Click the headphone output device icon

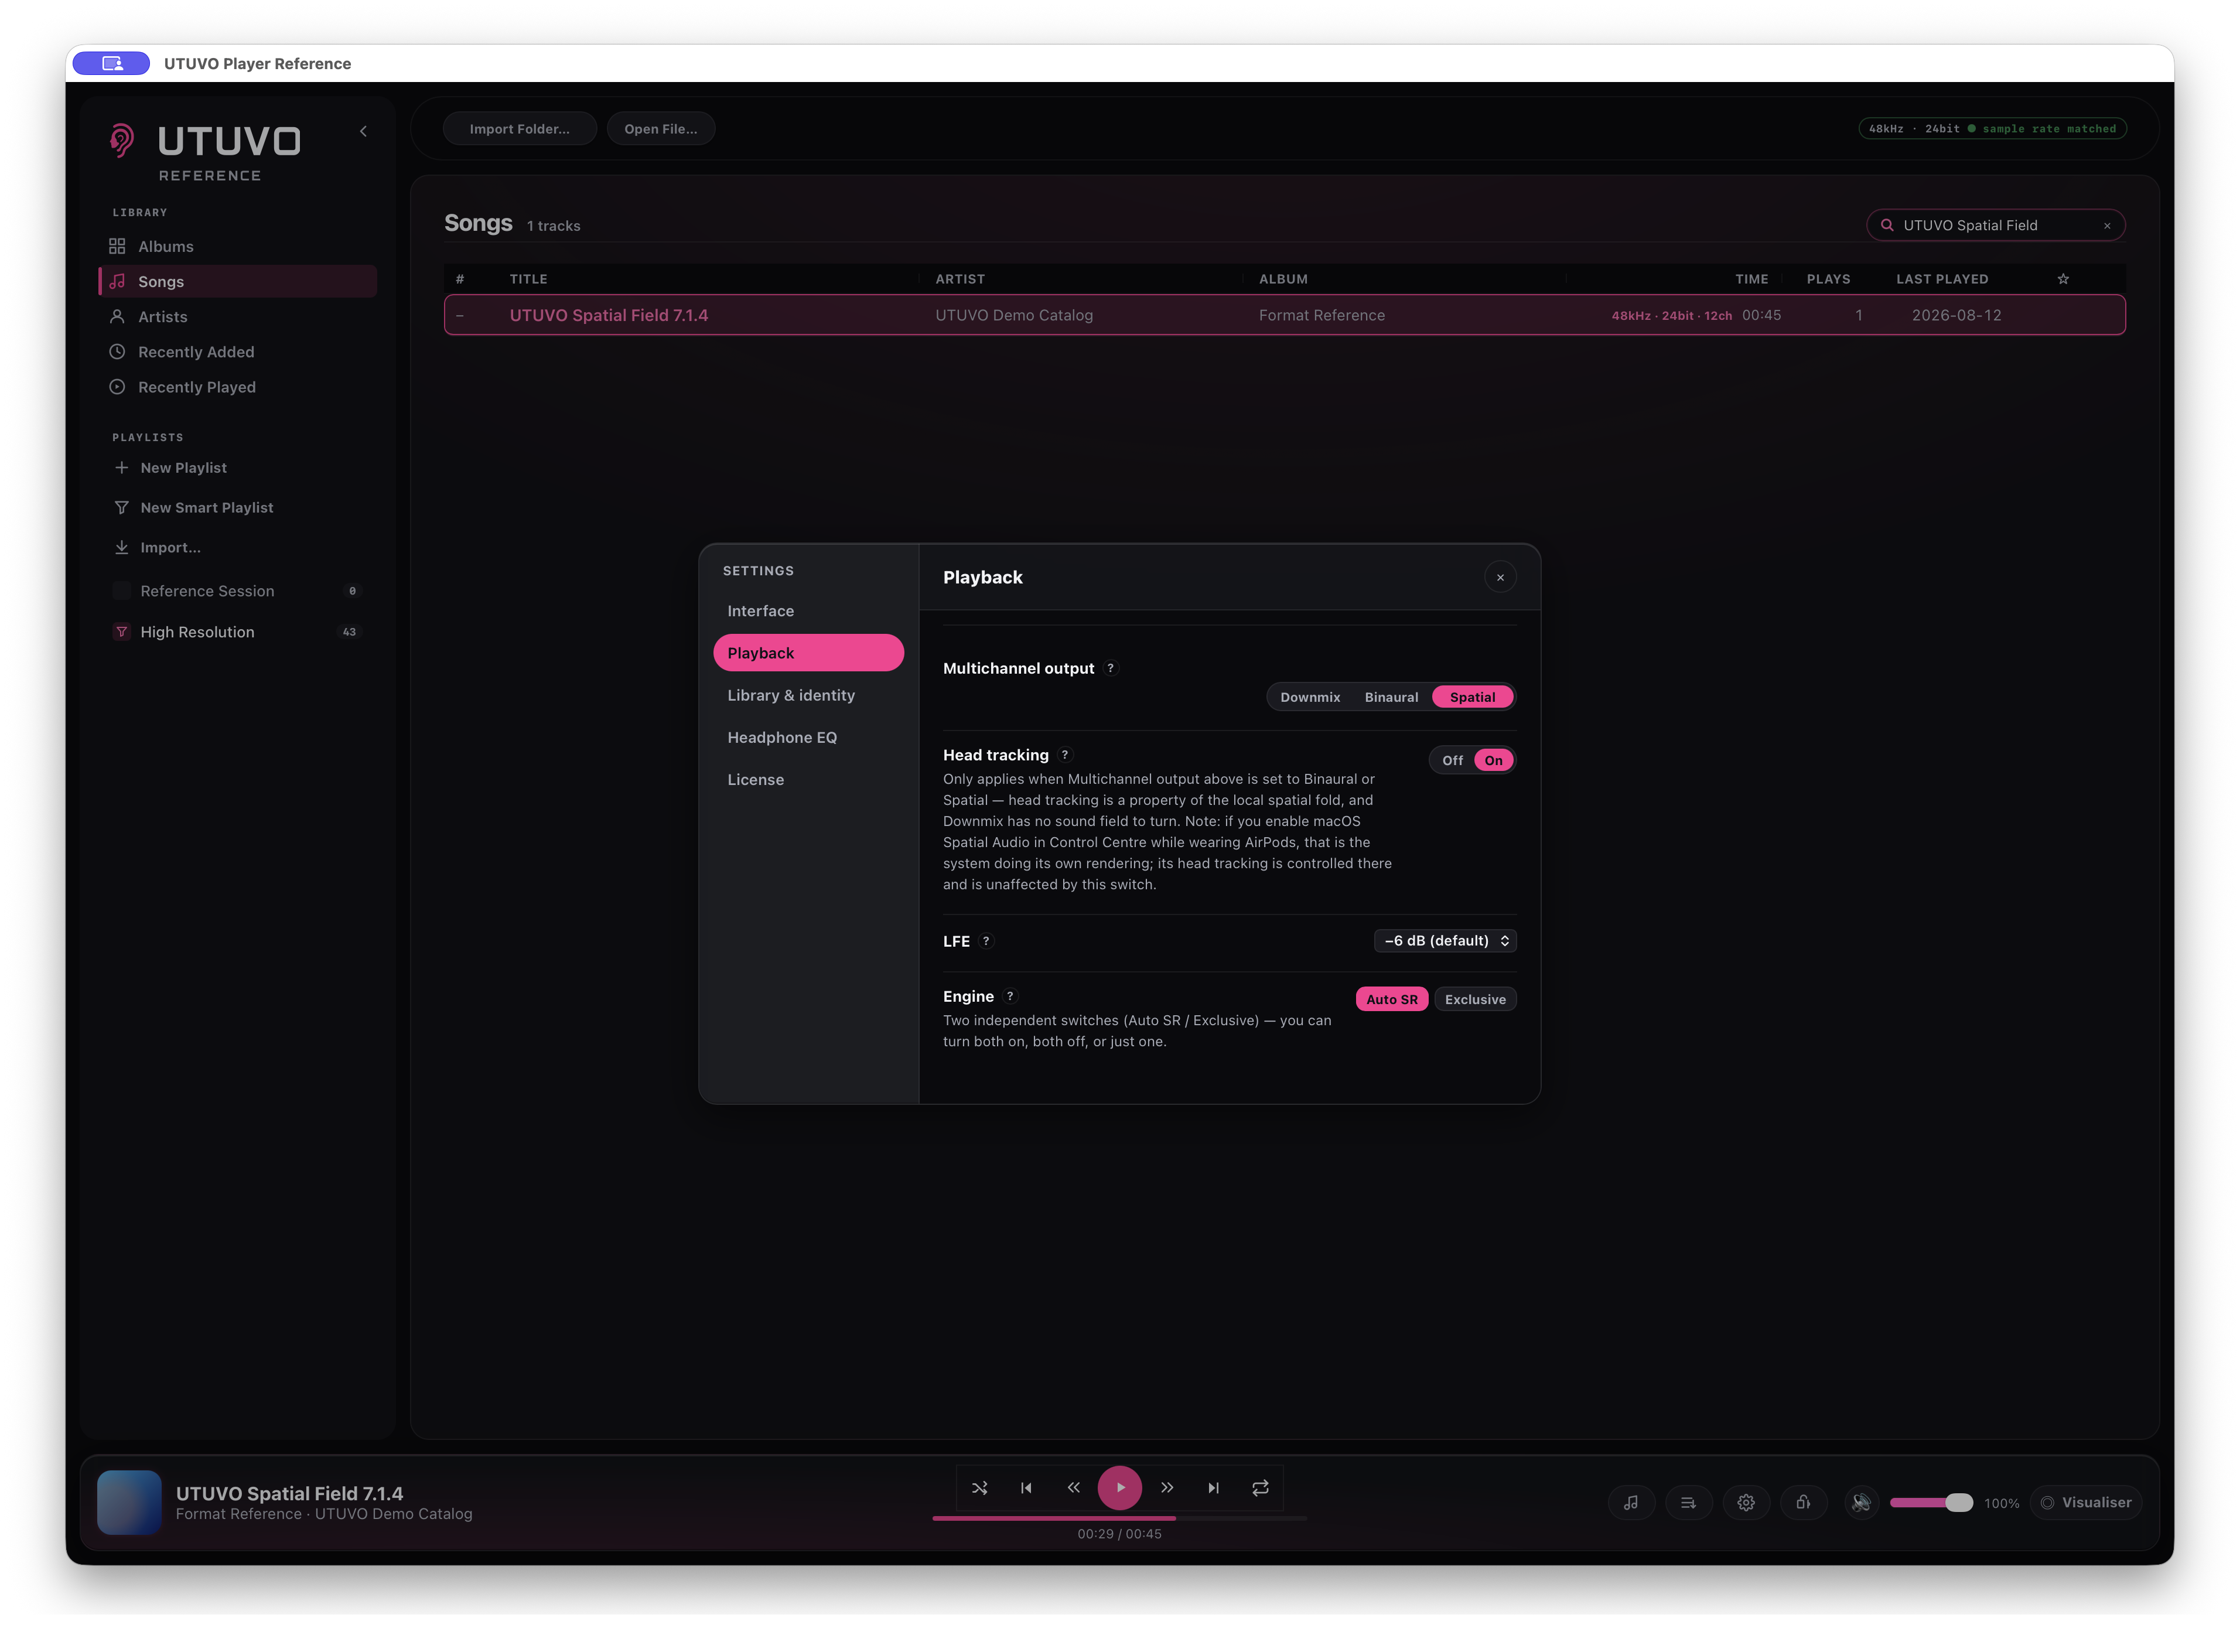(1803, 1503)
